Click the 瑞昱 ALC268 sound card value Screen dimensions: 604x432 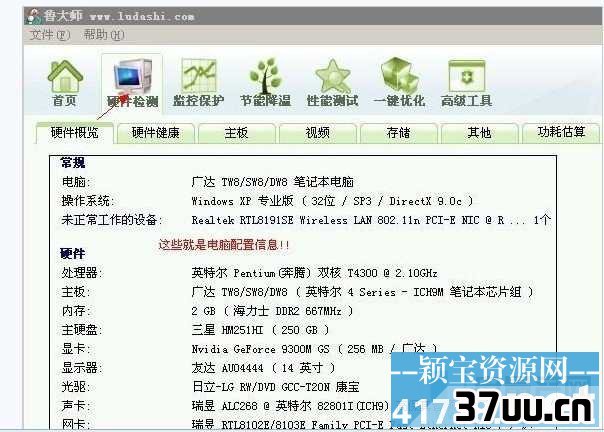coord(291,406)
